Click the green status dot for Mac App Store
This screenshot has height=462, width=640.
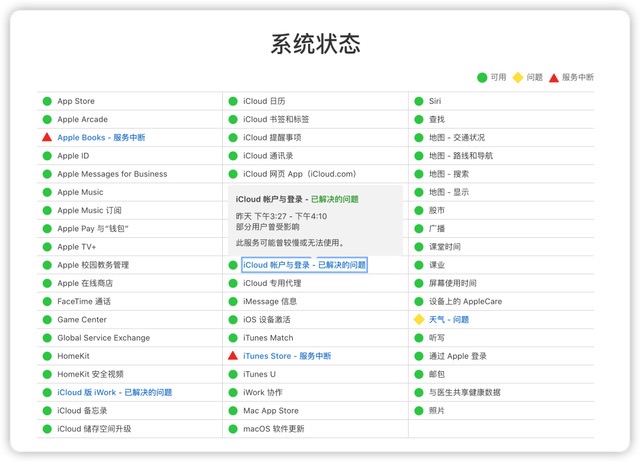click(x=233, y=411)
